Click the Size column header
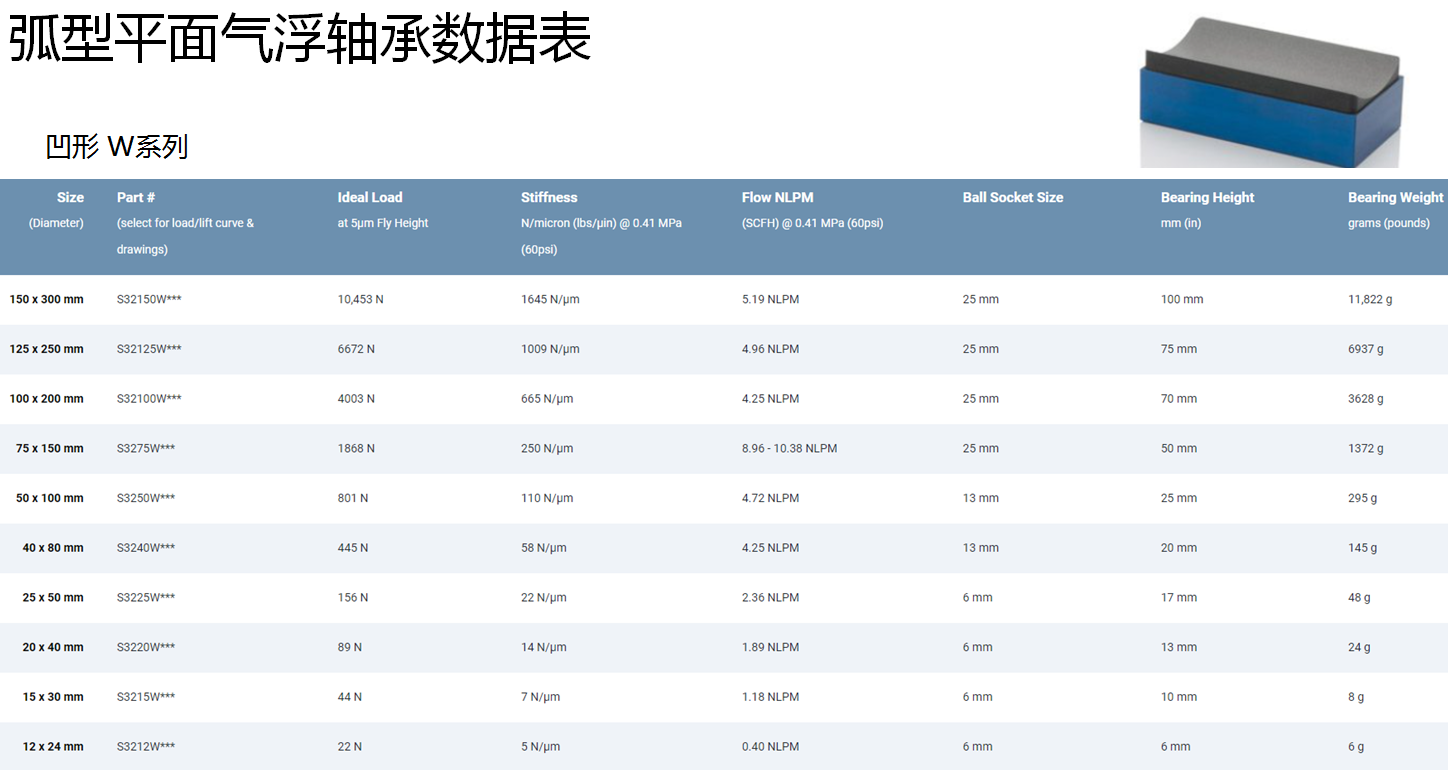The height and width of the screenshot is (770, 1448). [70, 198]
